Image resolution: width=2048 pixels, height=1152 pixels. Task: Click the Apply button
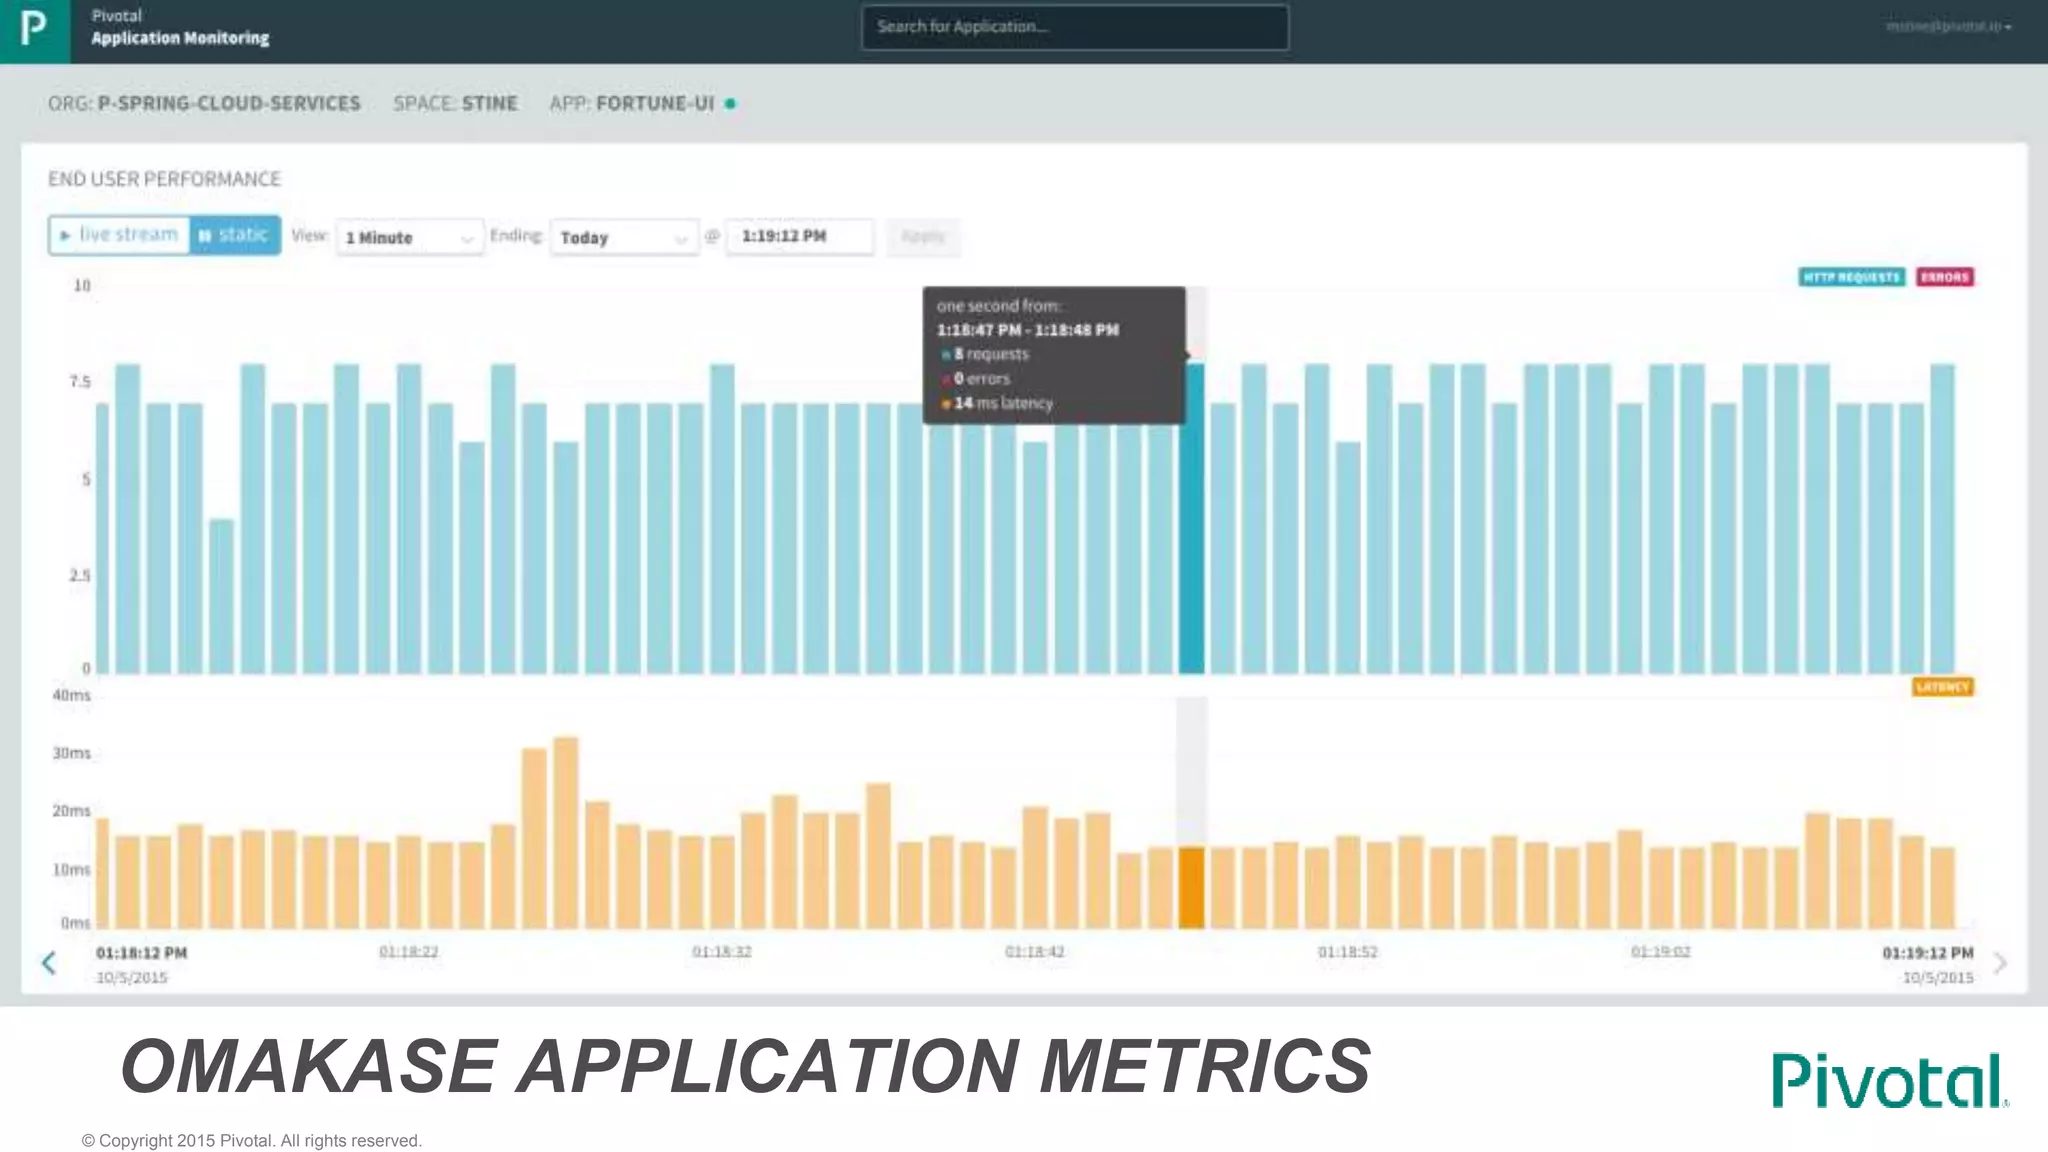[922, 237]
